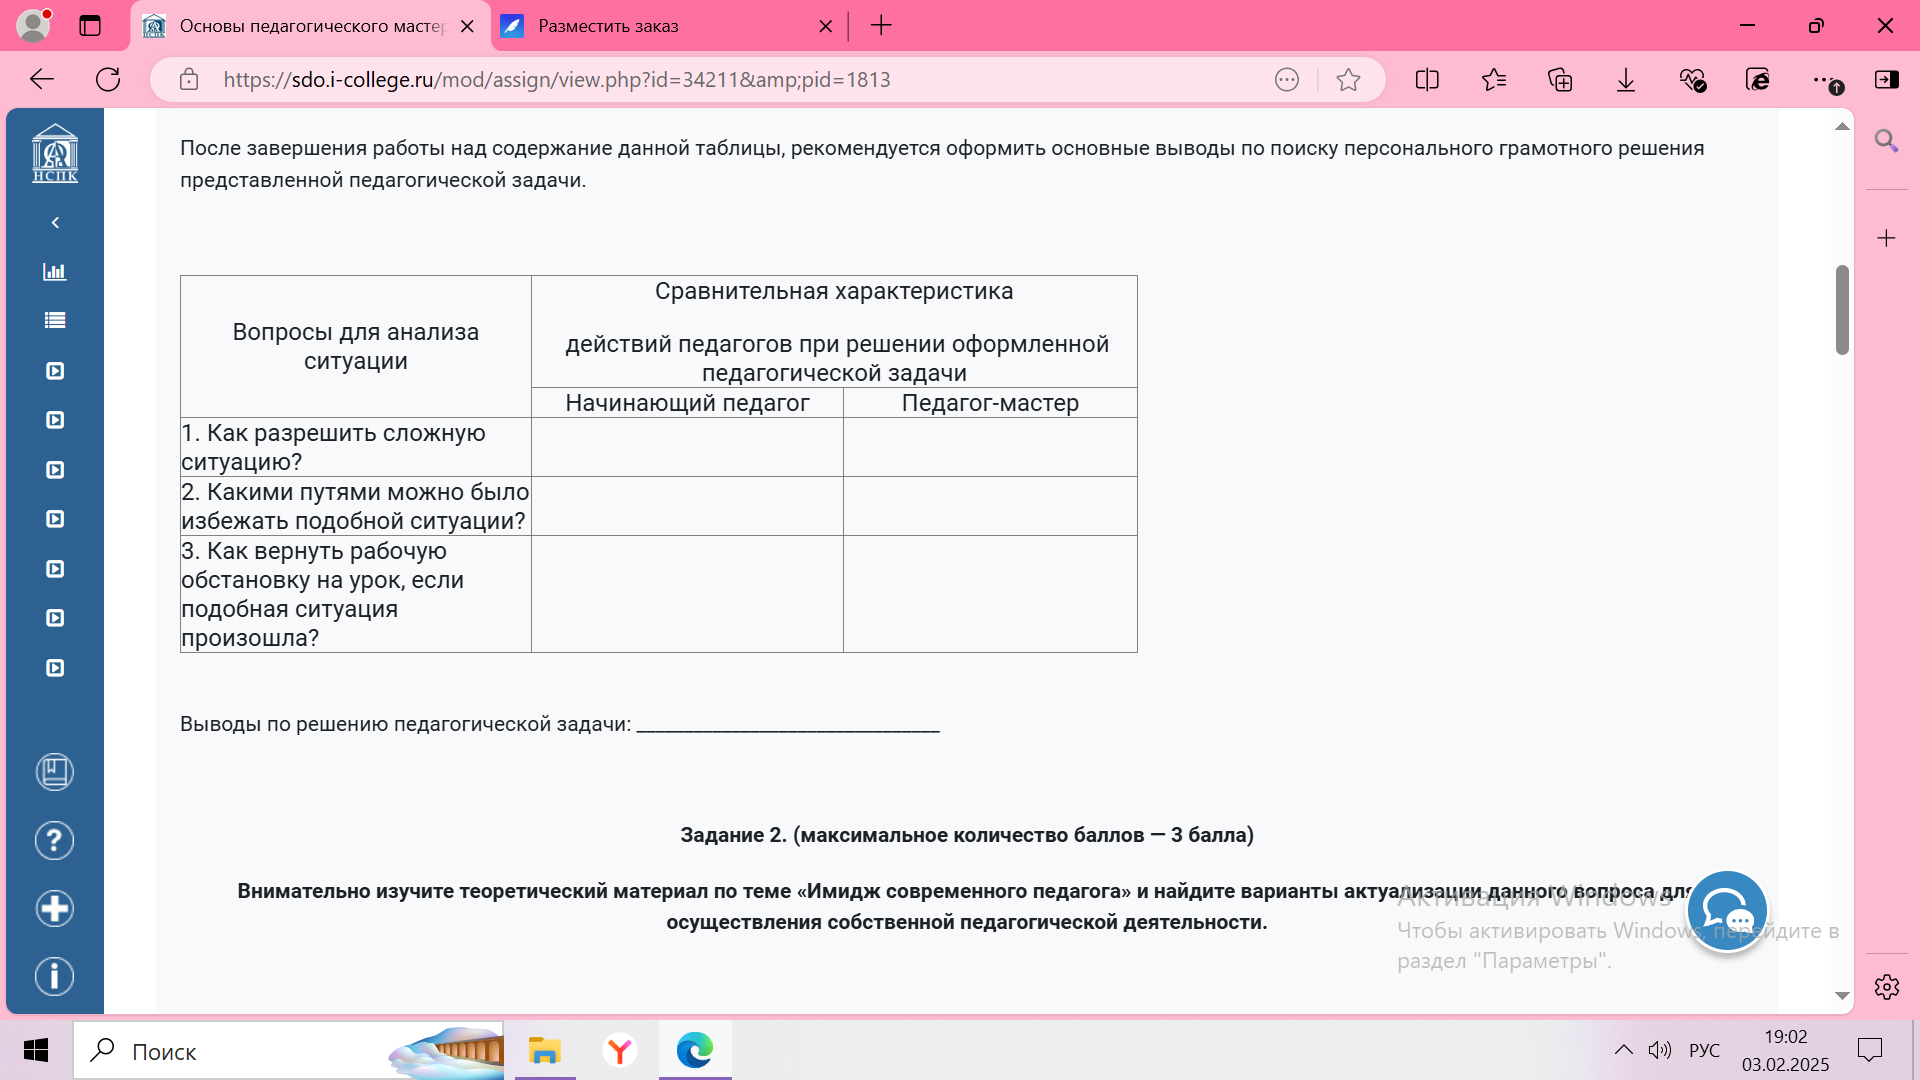Click the question mark help icon

click(x=55, y=841)
